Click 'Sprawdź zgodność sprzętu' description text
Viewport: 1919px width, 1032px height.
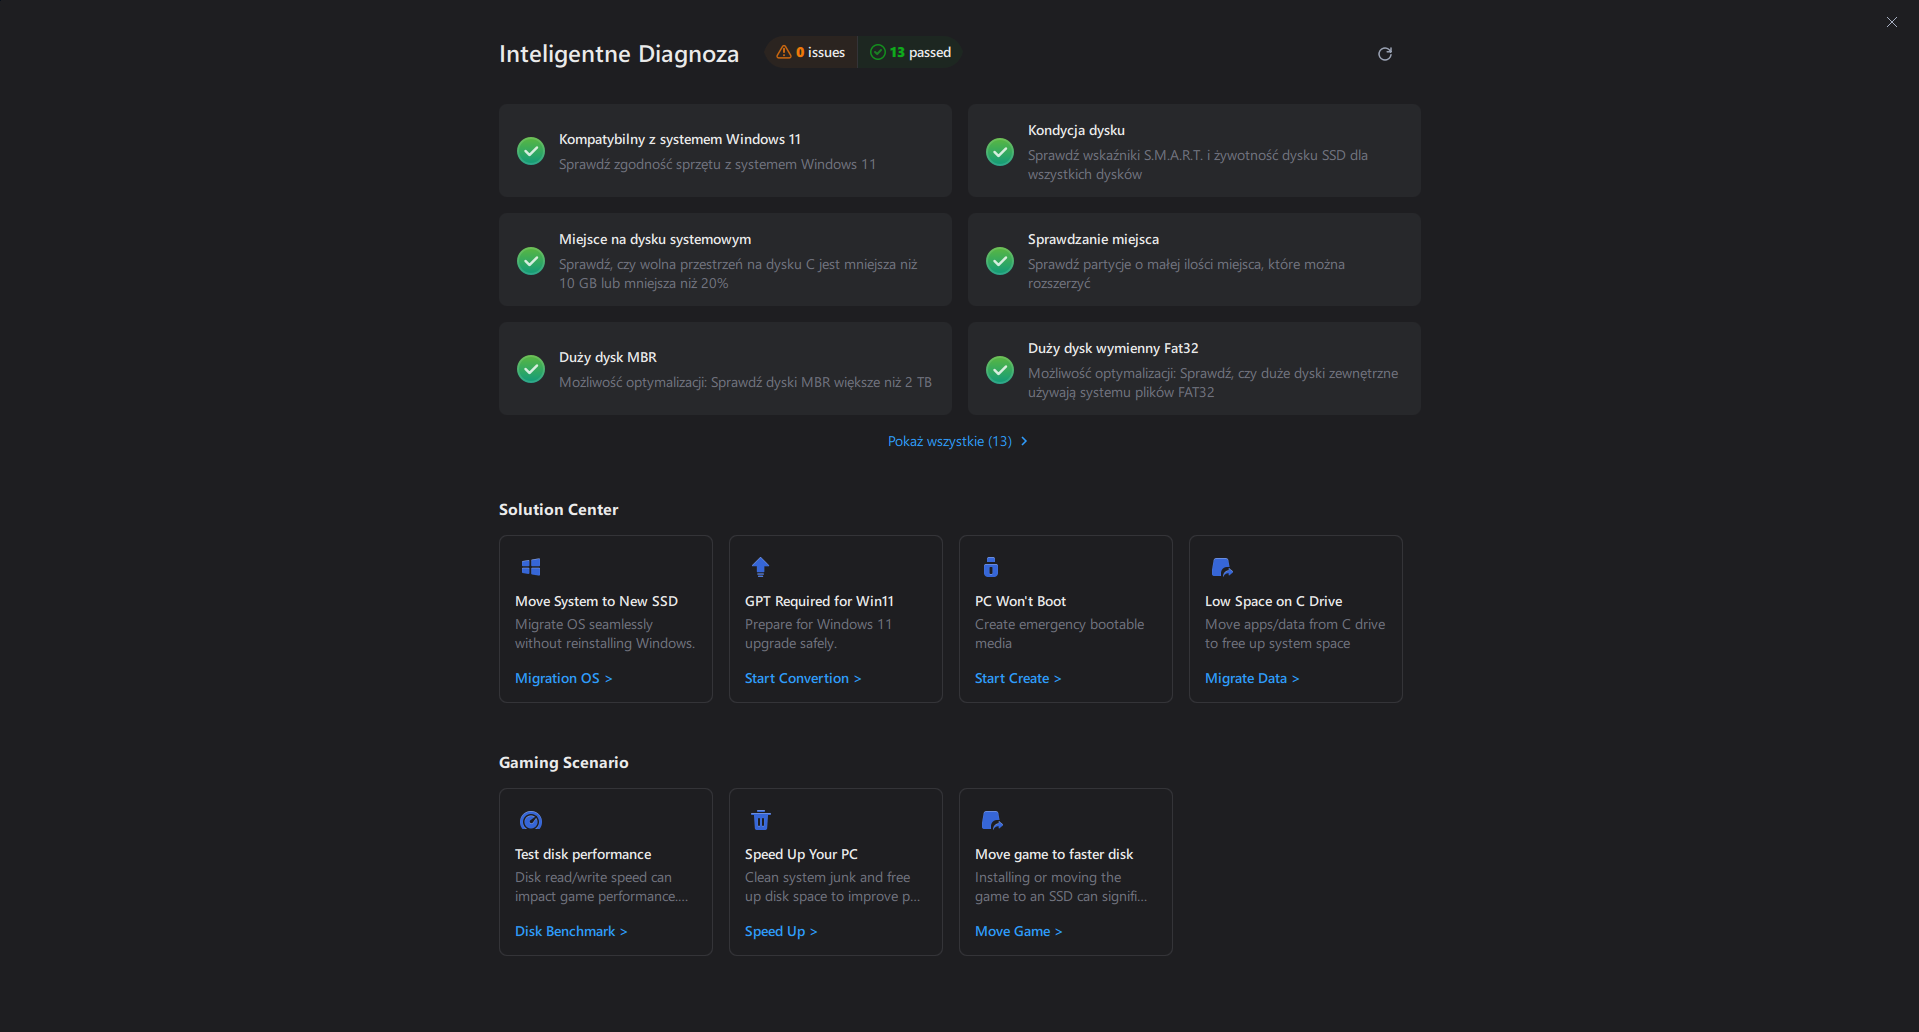click(x=717, y=164)
